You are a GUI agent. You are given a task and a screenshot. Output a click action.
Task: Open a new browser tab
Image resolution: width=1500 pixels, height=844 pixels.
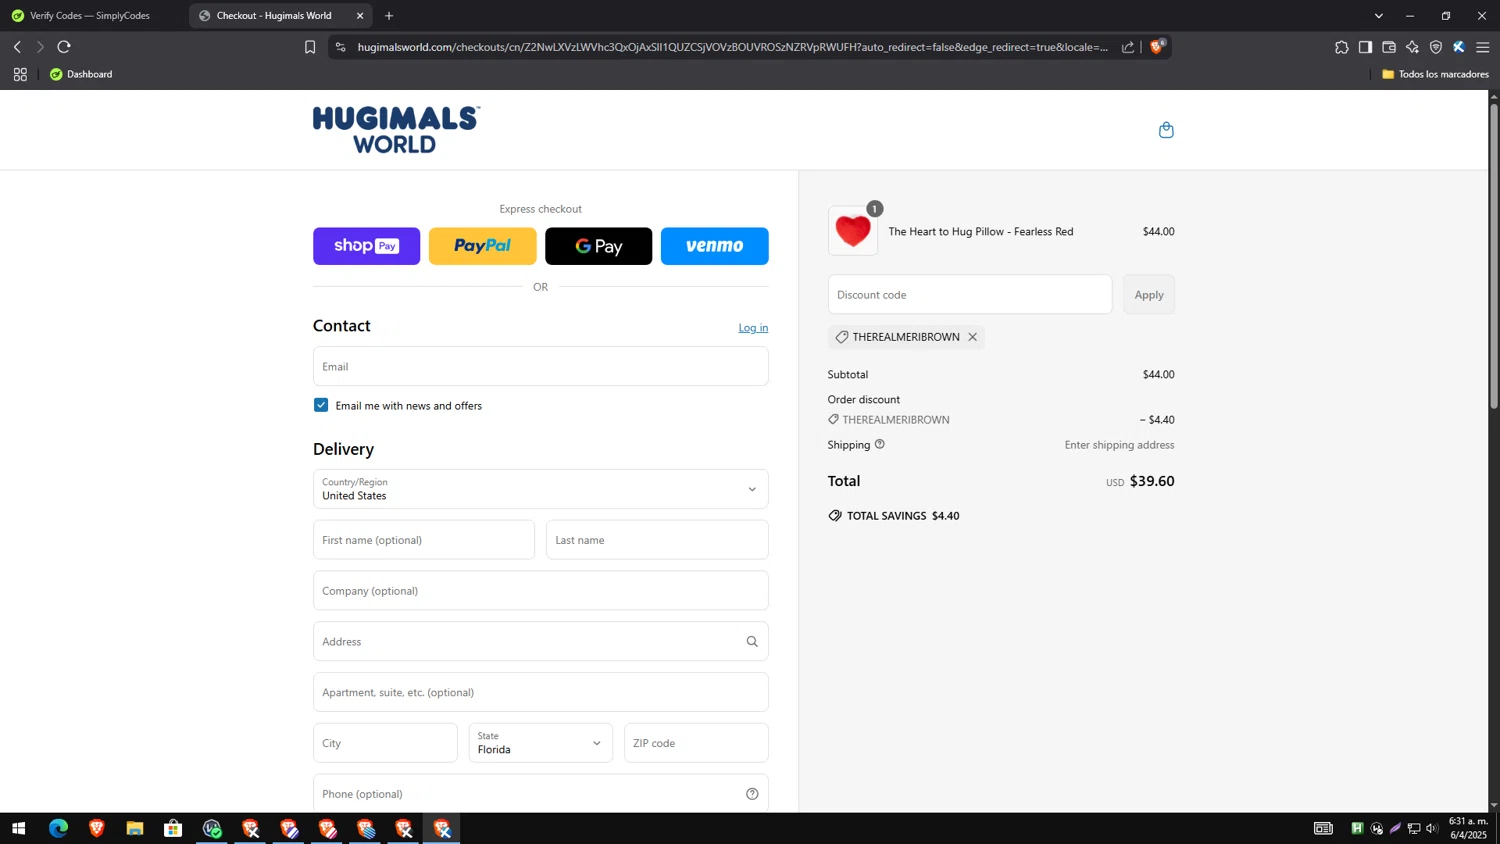click(x=389, y=16)
